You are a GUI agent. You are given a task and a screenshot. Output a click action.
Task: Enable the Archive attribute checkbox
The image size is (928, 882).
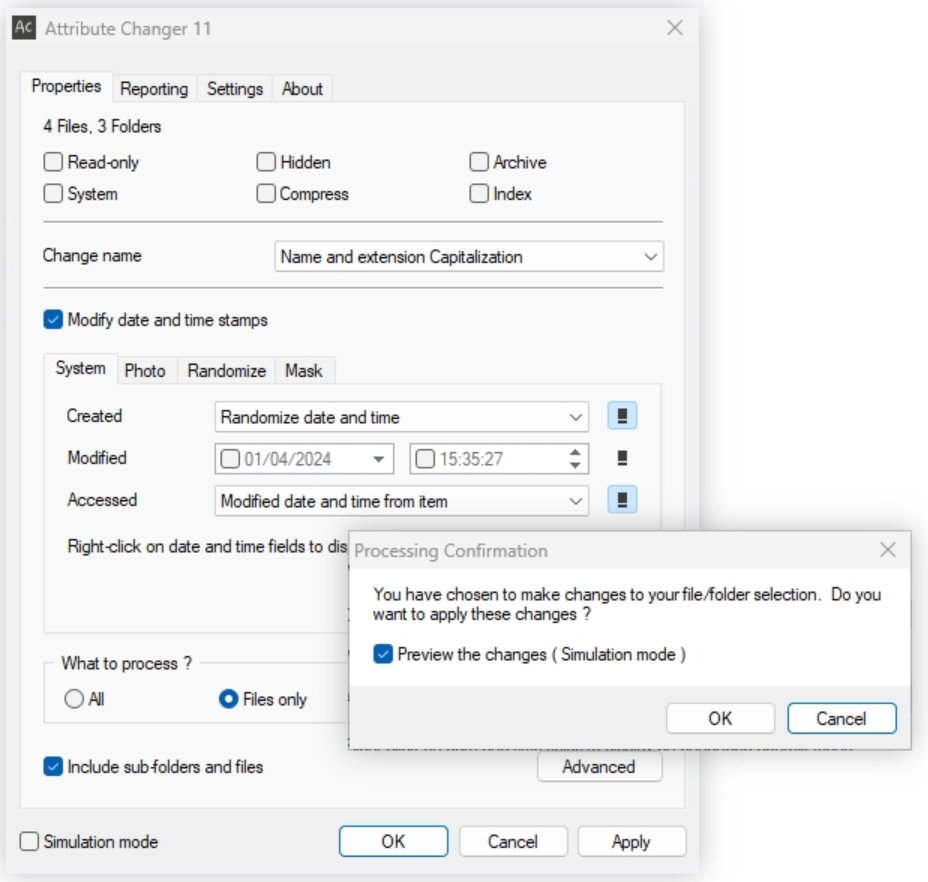tap(479, 162)
